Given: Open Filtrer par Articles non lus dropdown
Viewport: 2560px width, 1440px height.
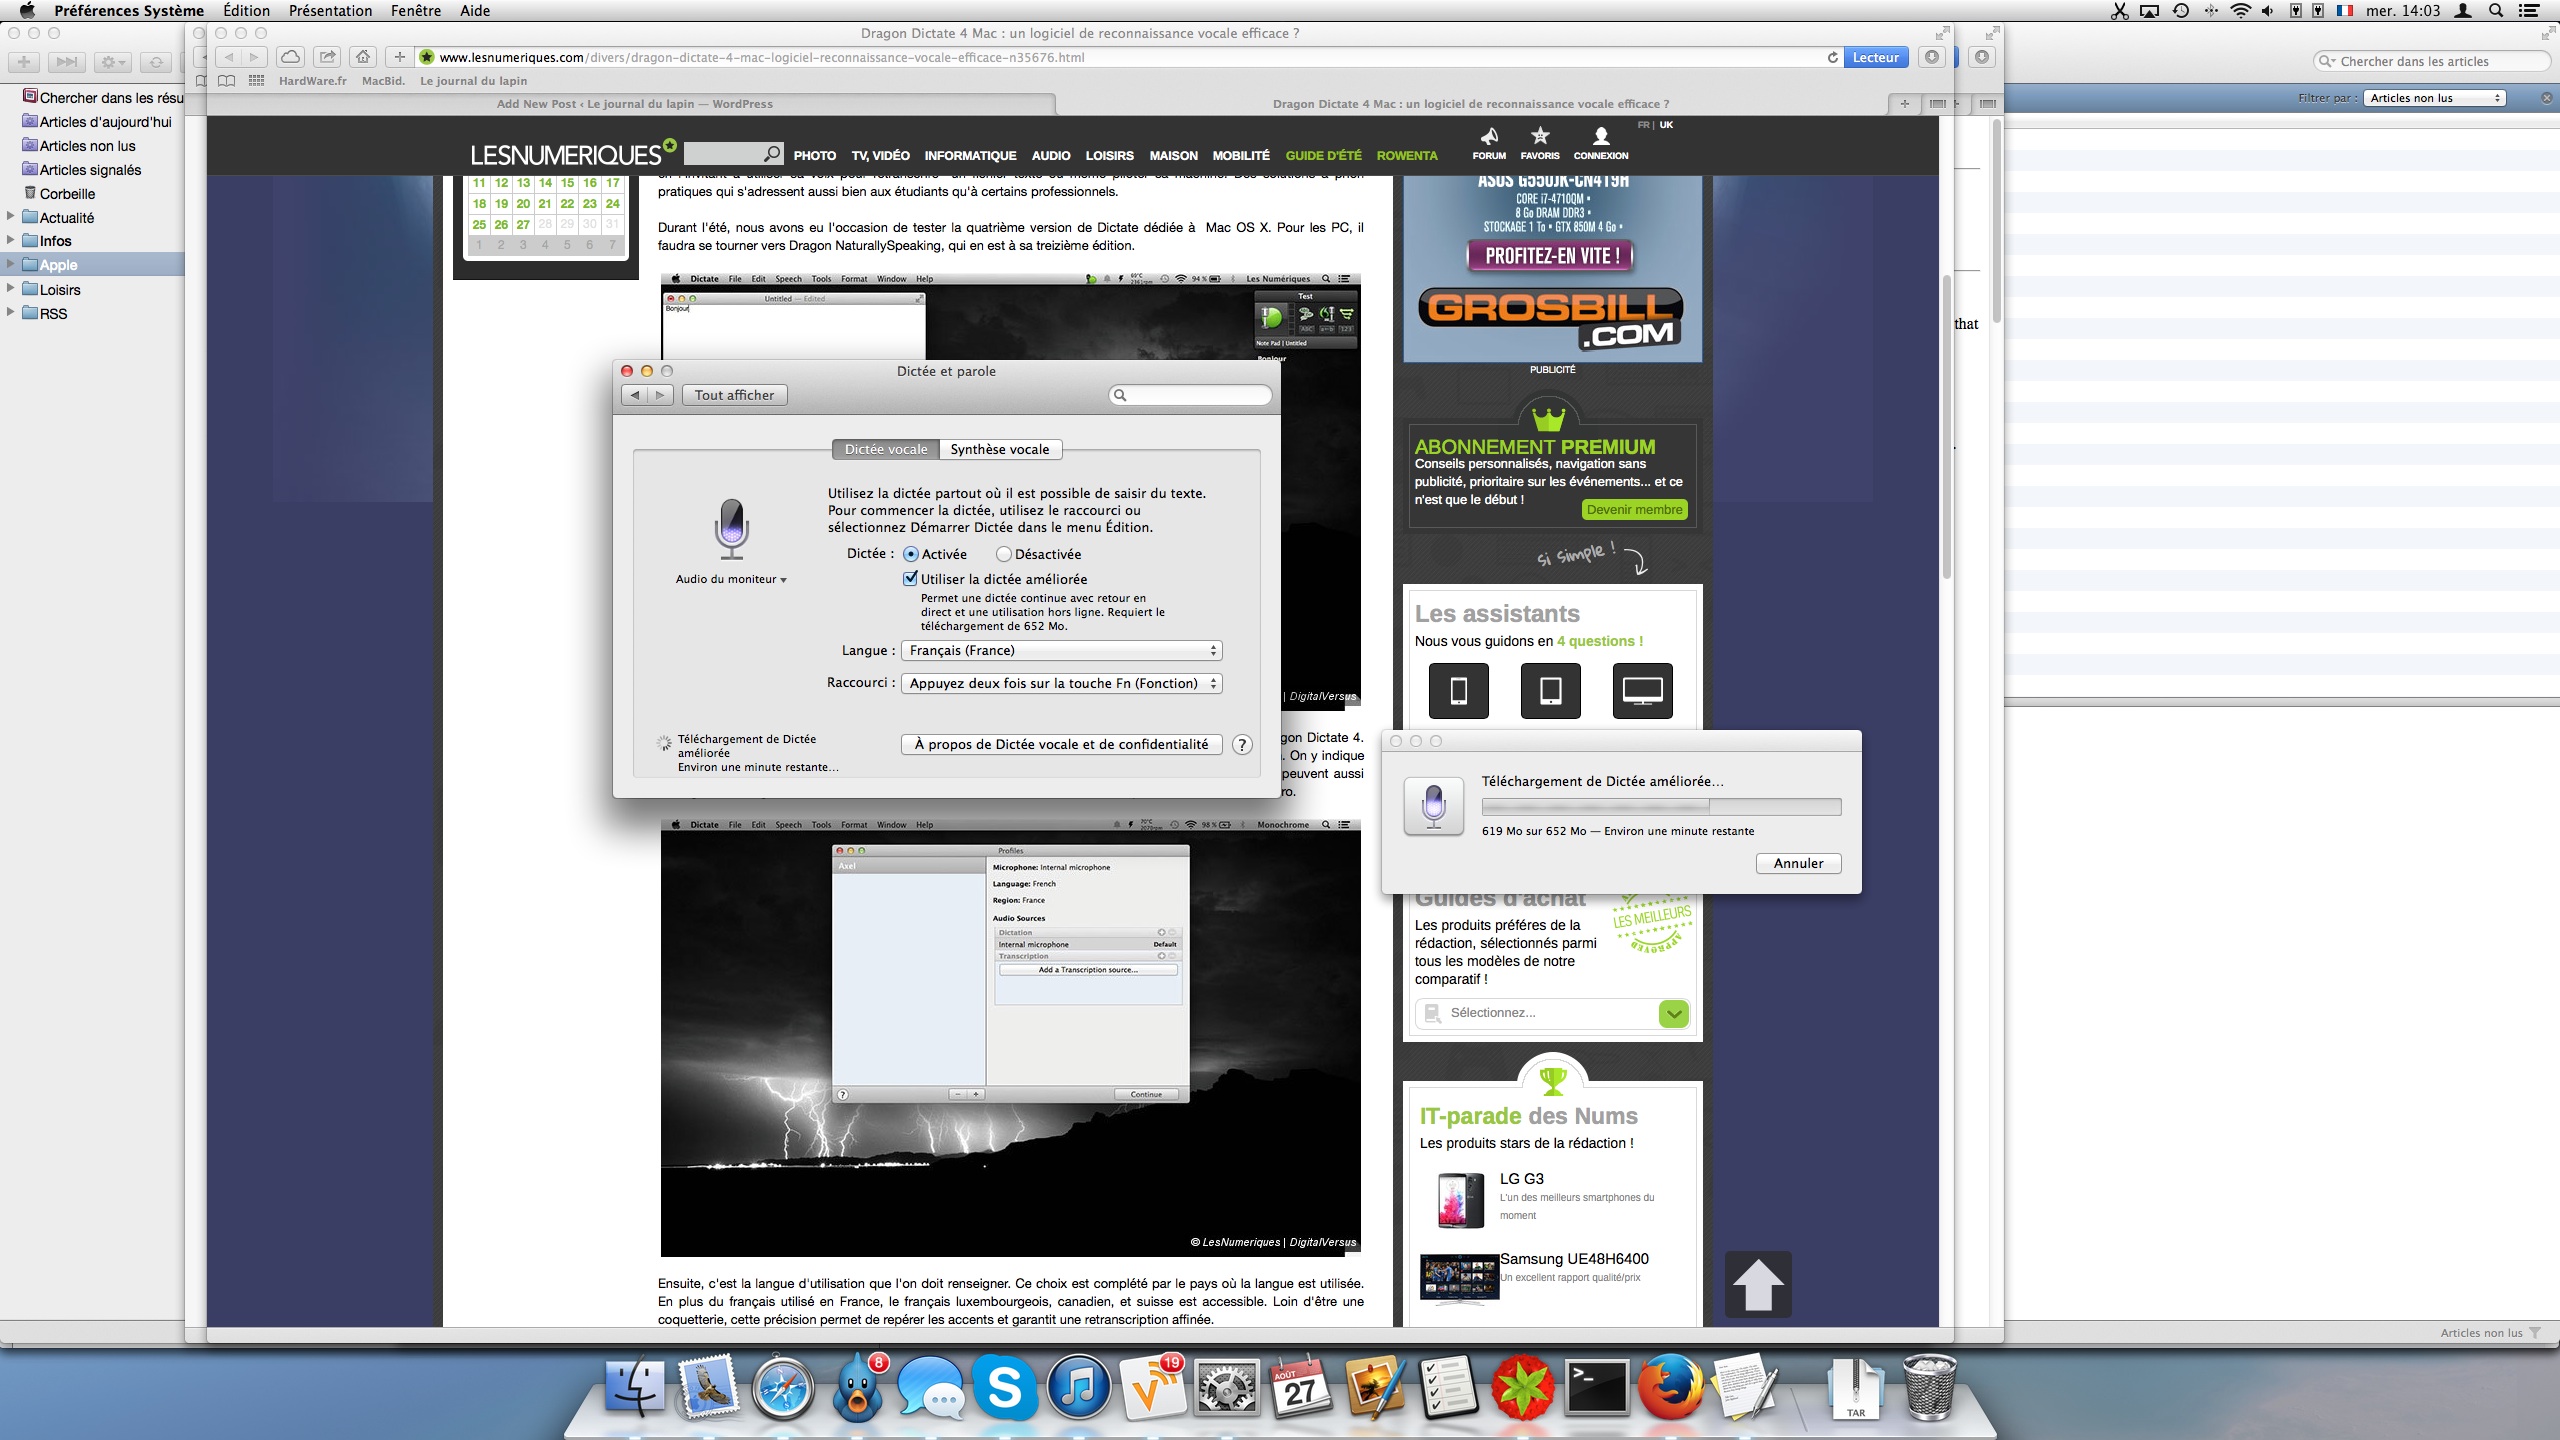Looking at the screenshot, I should pos(2434,98).
